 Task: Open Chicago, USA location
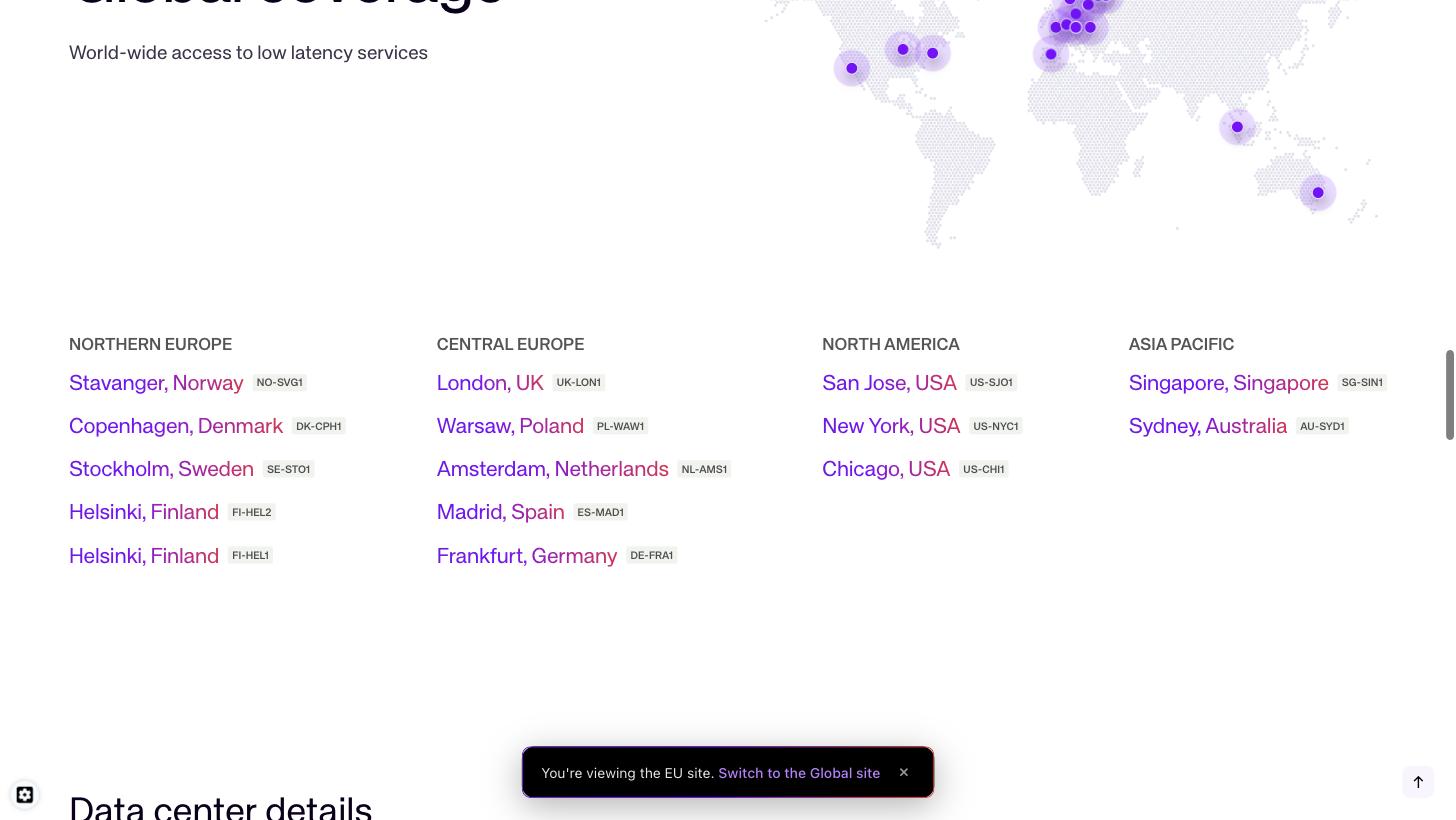coord(886,469)
